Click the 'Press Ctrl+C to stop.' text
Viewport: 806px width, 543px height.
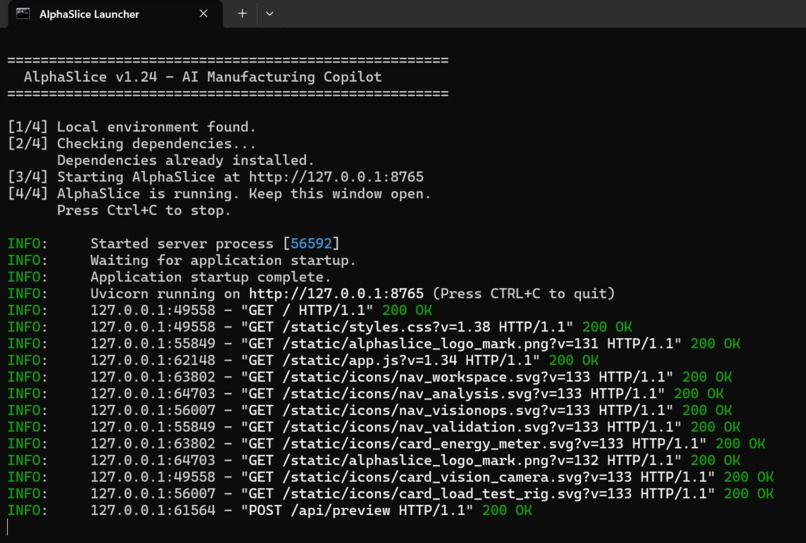(143, 210)
